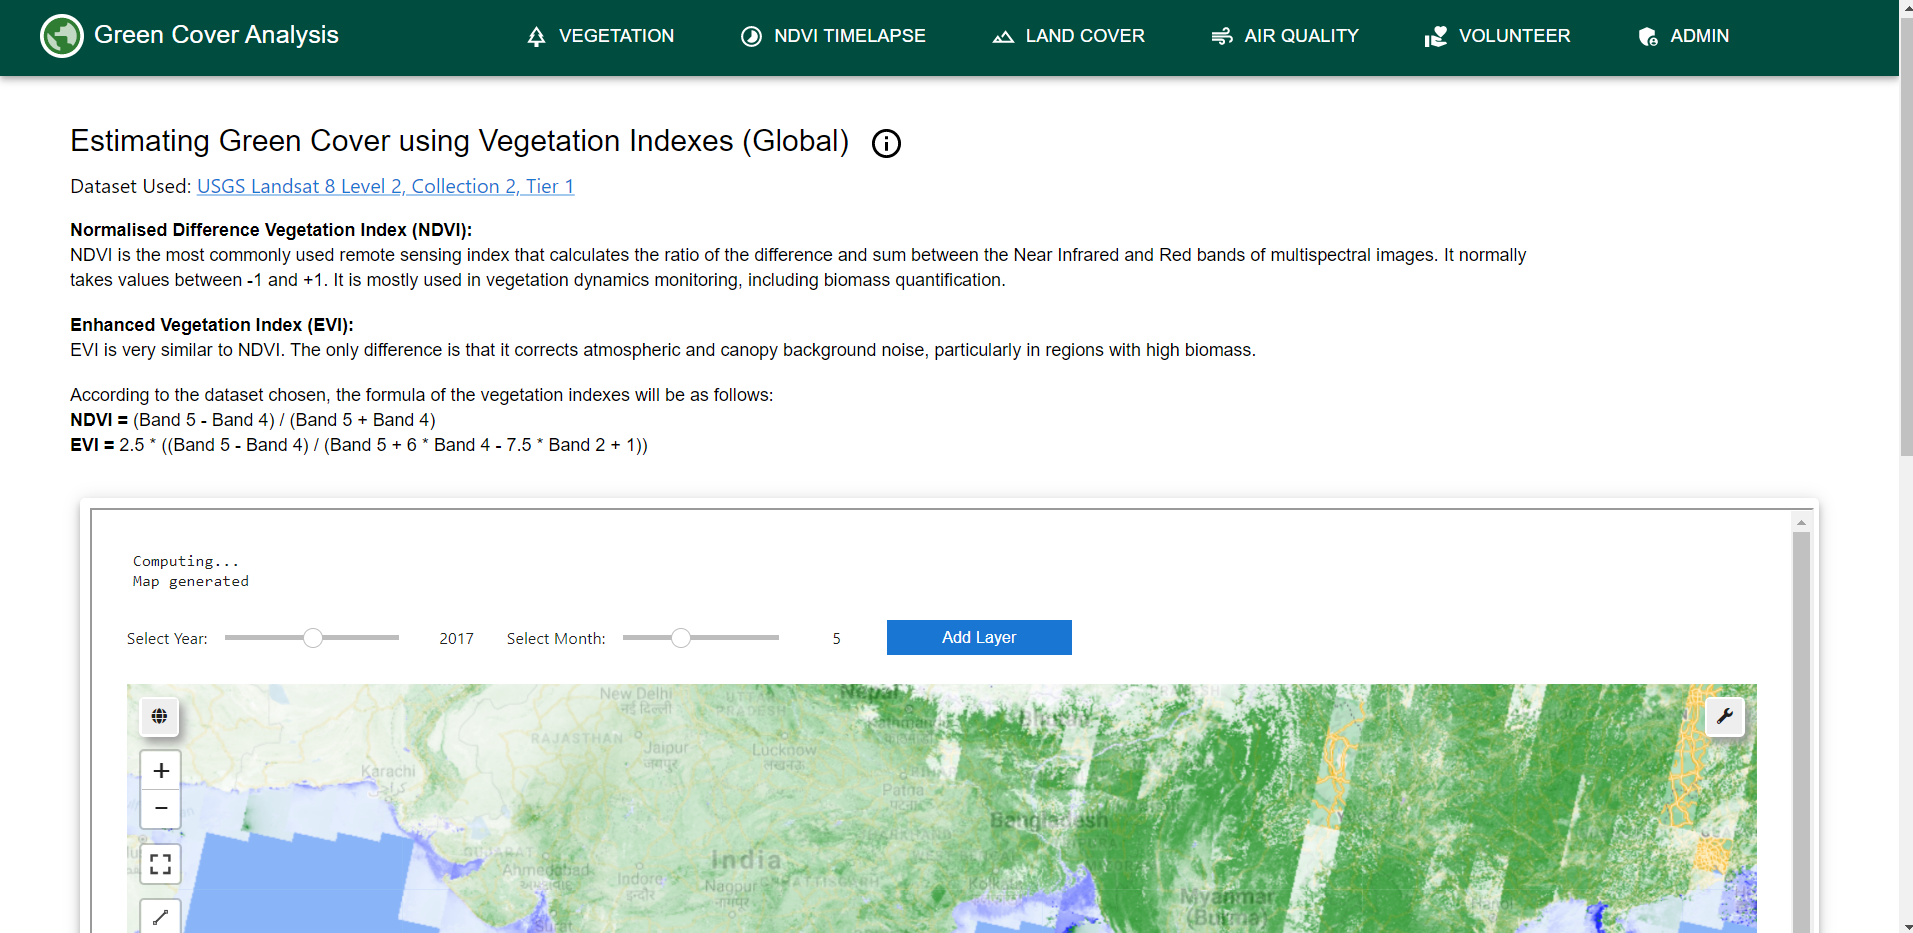
Task: Select the drawing/ruler tool below fullscreen control
Action: [160, 916]
